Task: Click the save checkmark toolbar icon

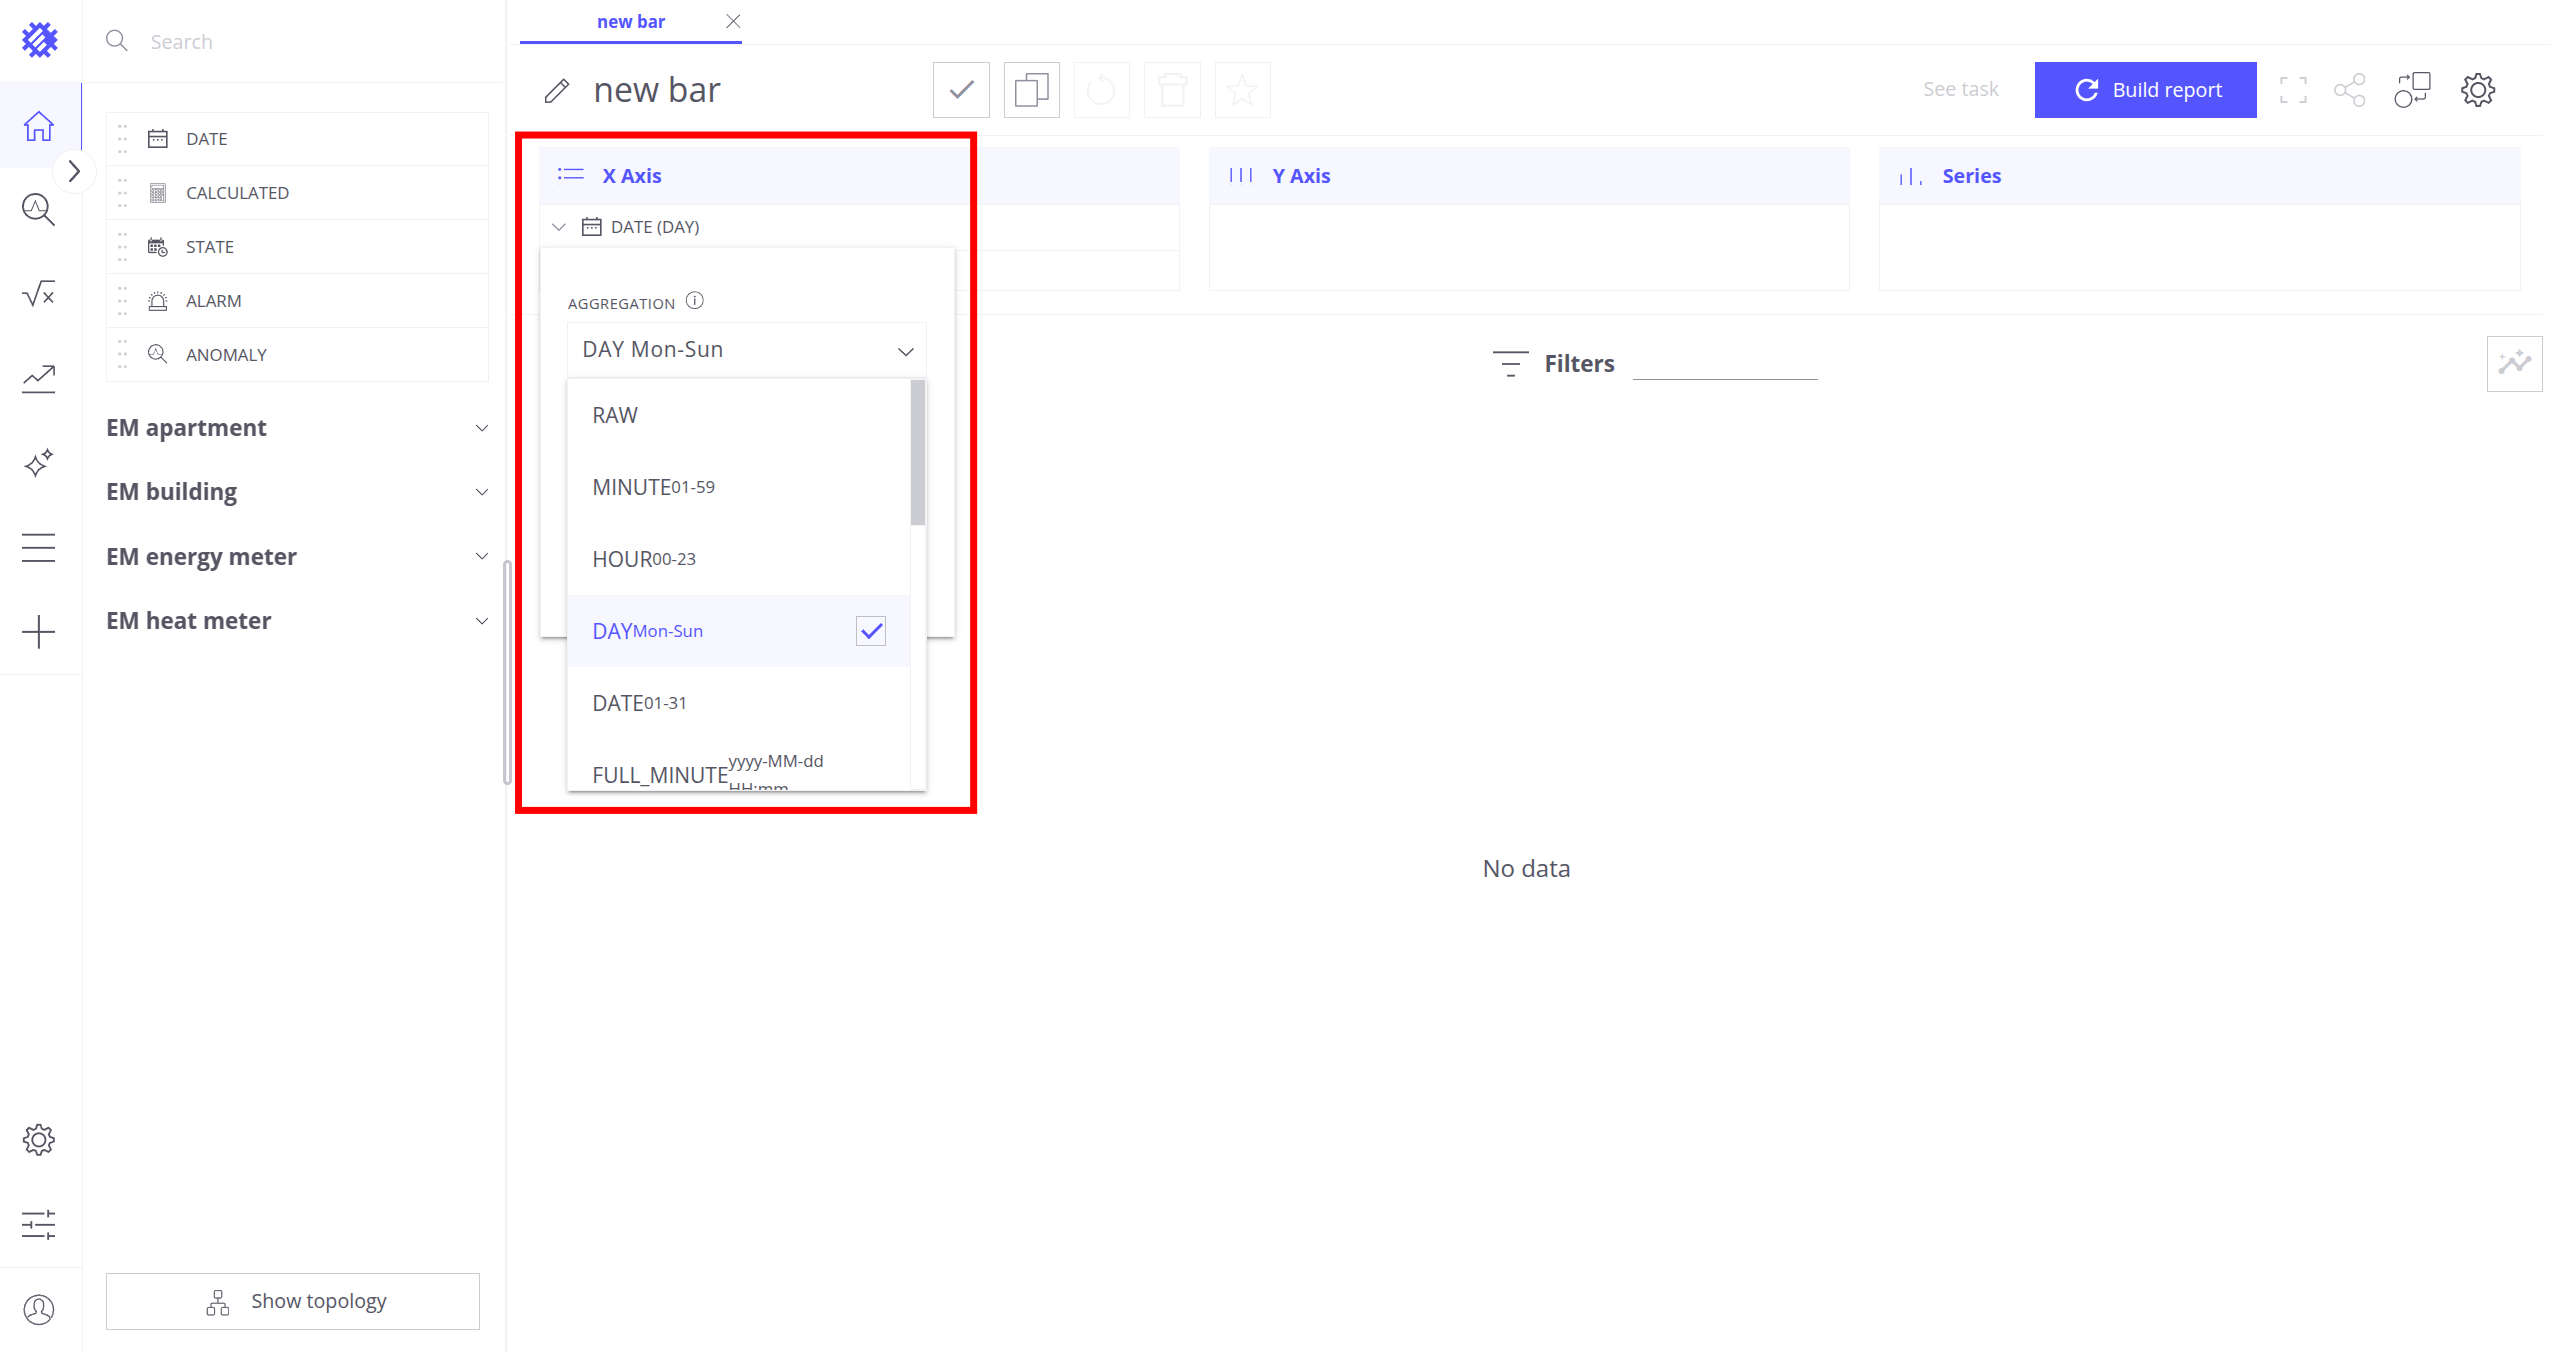Action: tap(961, 90)
